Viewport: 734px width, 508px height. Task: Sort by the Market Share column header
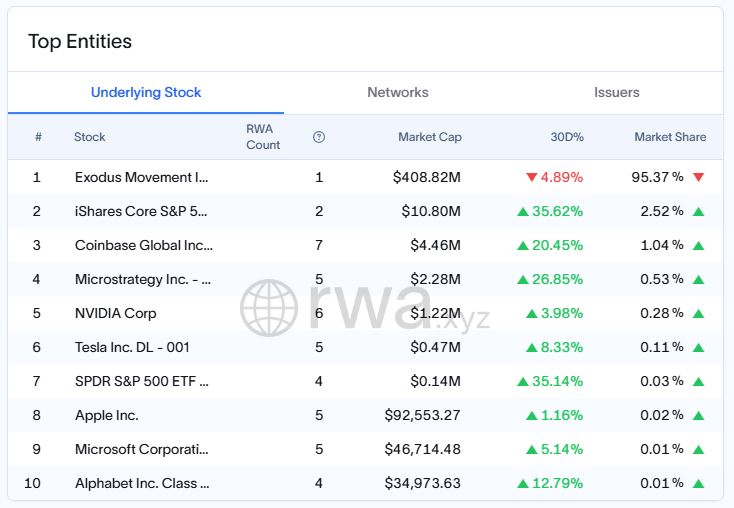[670, 137]
